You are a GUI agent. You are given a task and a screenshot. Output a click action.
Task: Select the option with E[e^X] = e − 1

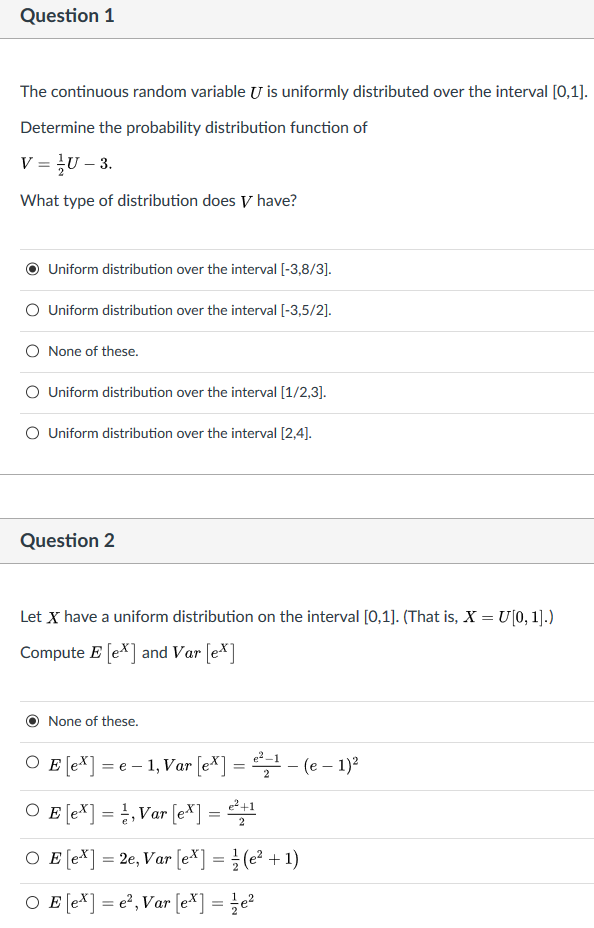[33, 766]
